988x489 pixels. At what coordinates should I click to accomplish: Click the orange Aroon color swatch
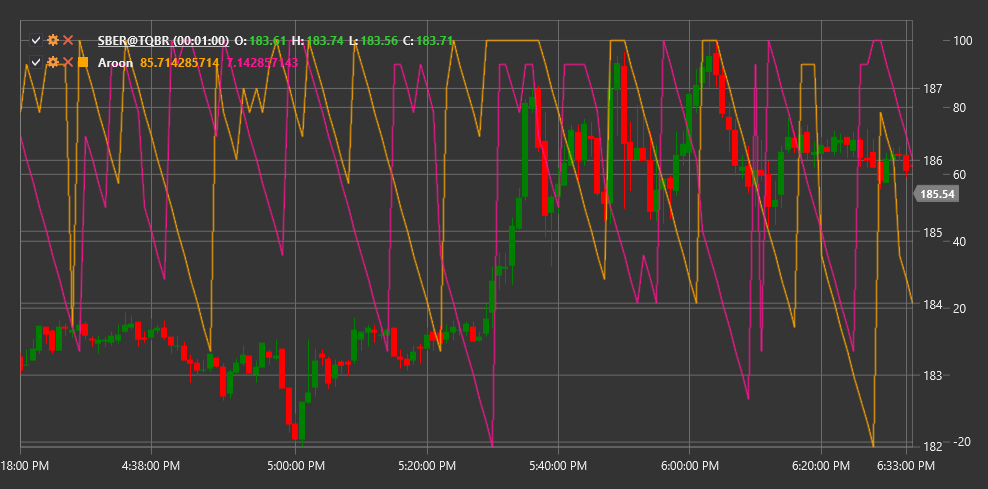coord(83,62)
